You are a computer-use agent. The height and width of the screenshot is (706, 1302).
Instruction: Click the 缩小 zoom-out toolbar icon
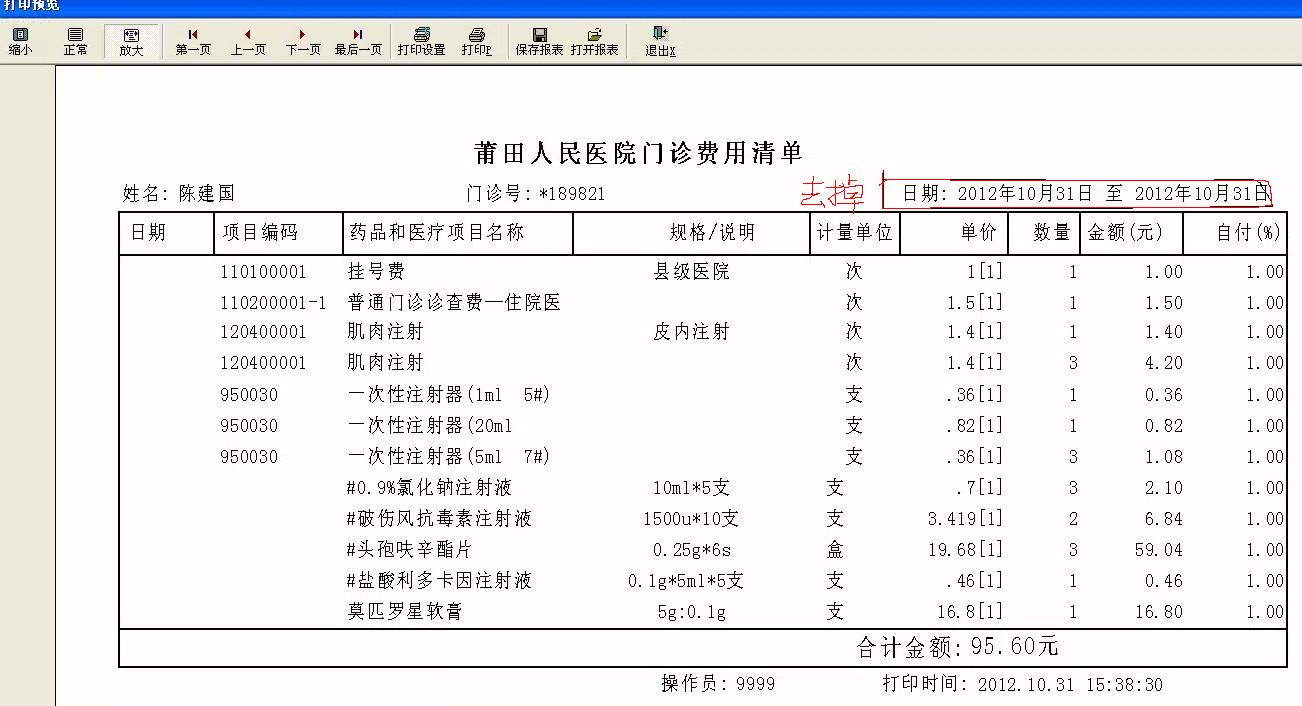click(20, 41)
